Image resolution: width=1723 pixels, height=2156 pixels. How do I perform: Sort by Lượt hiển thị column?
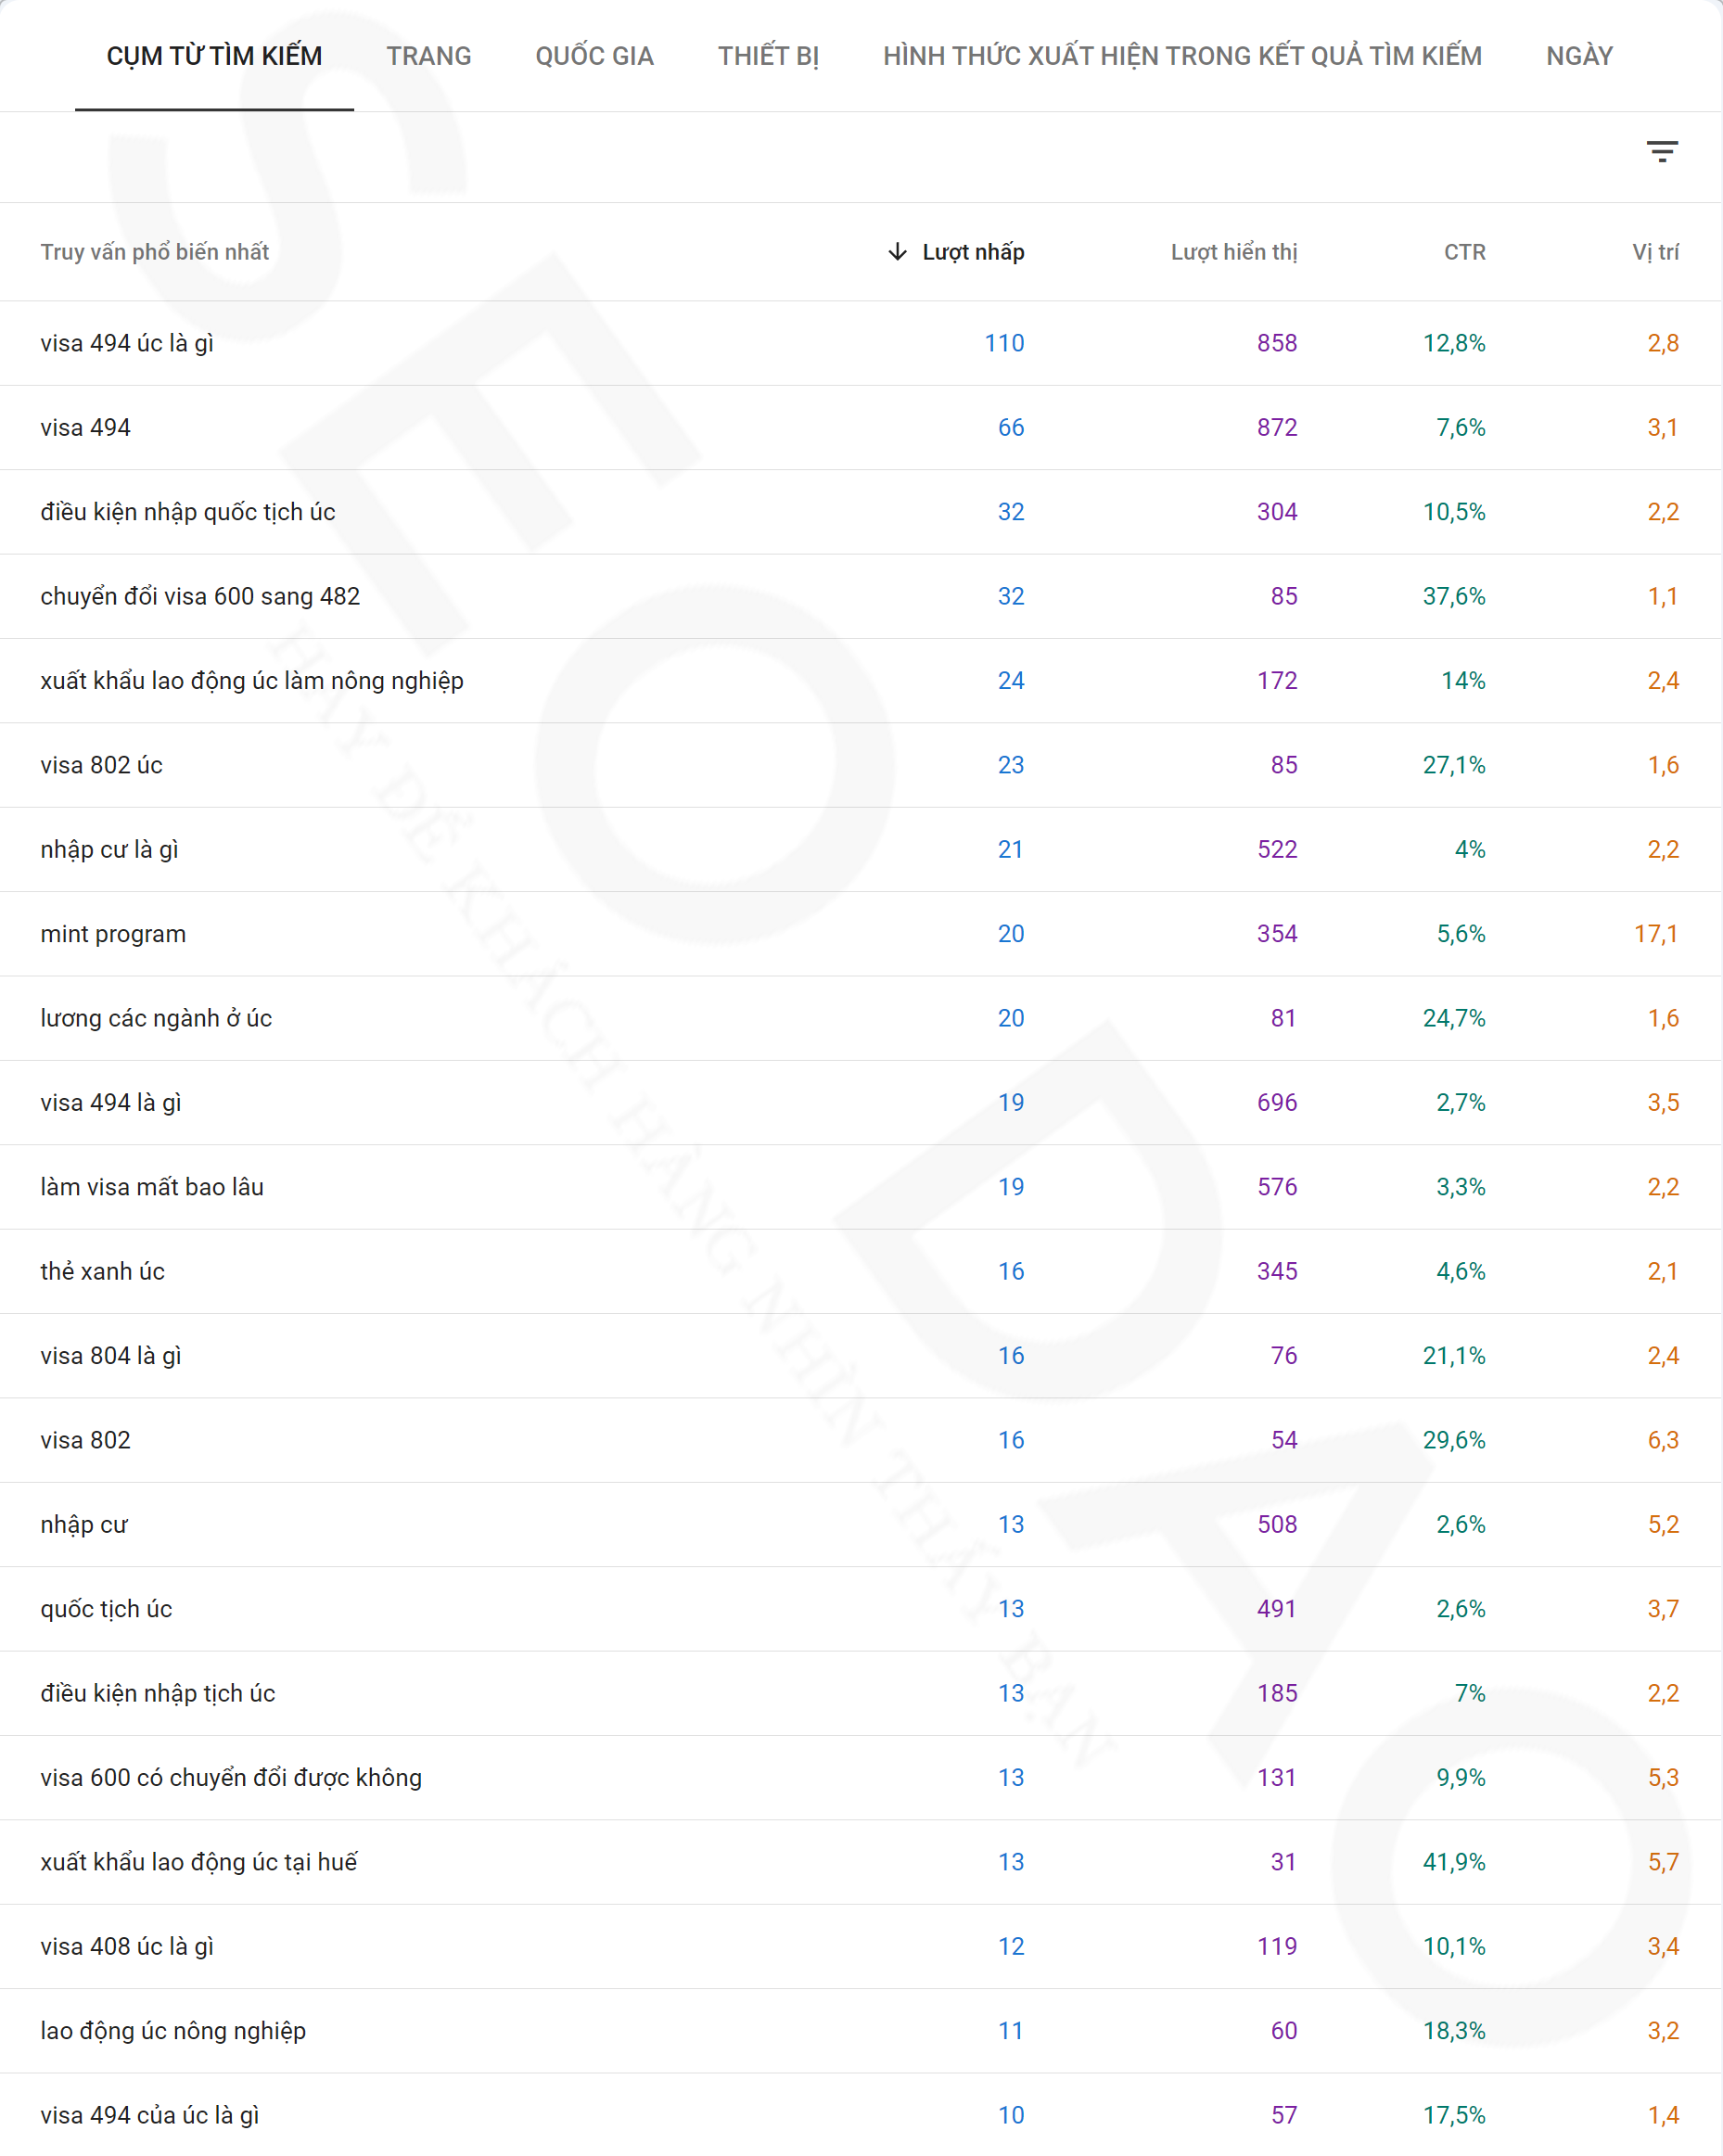tap(1233, 252)
